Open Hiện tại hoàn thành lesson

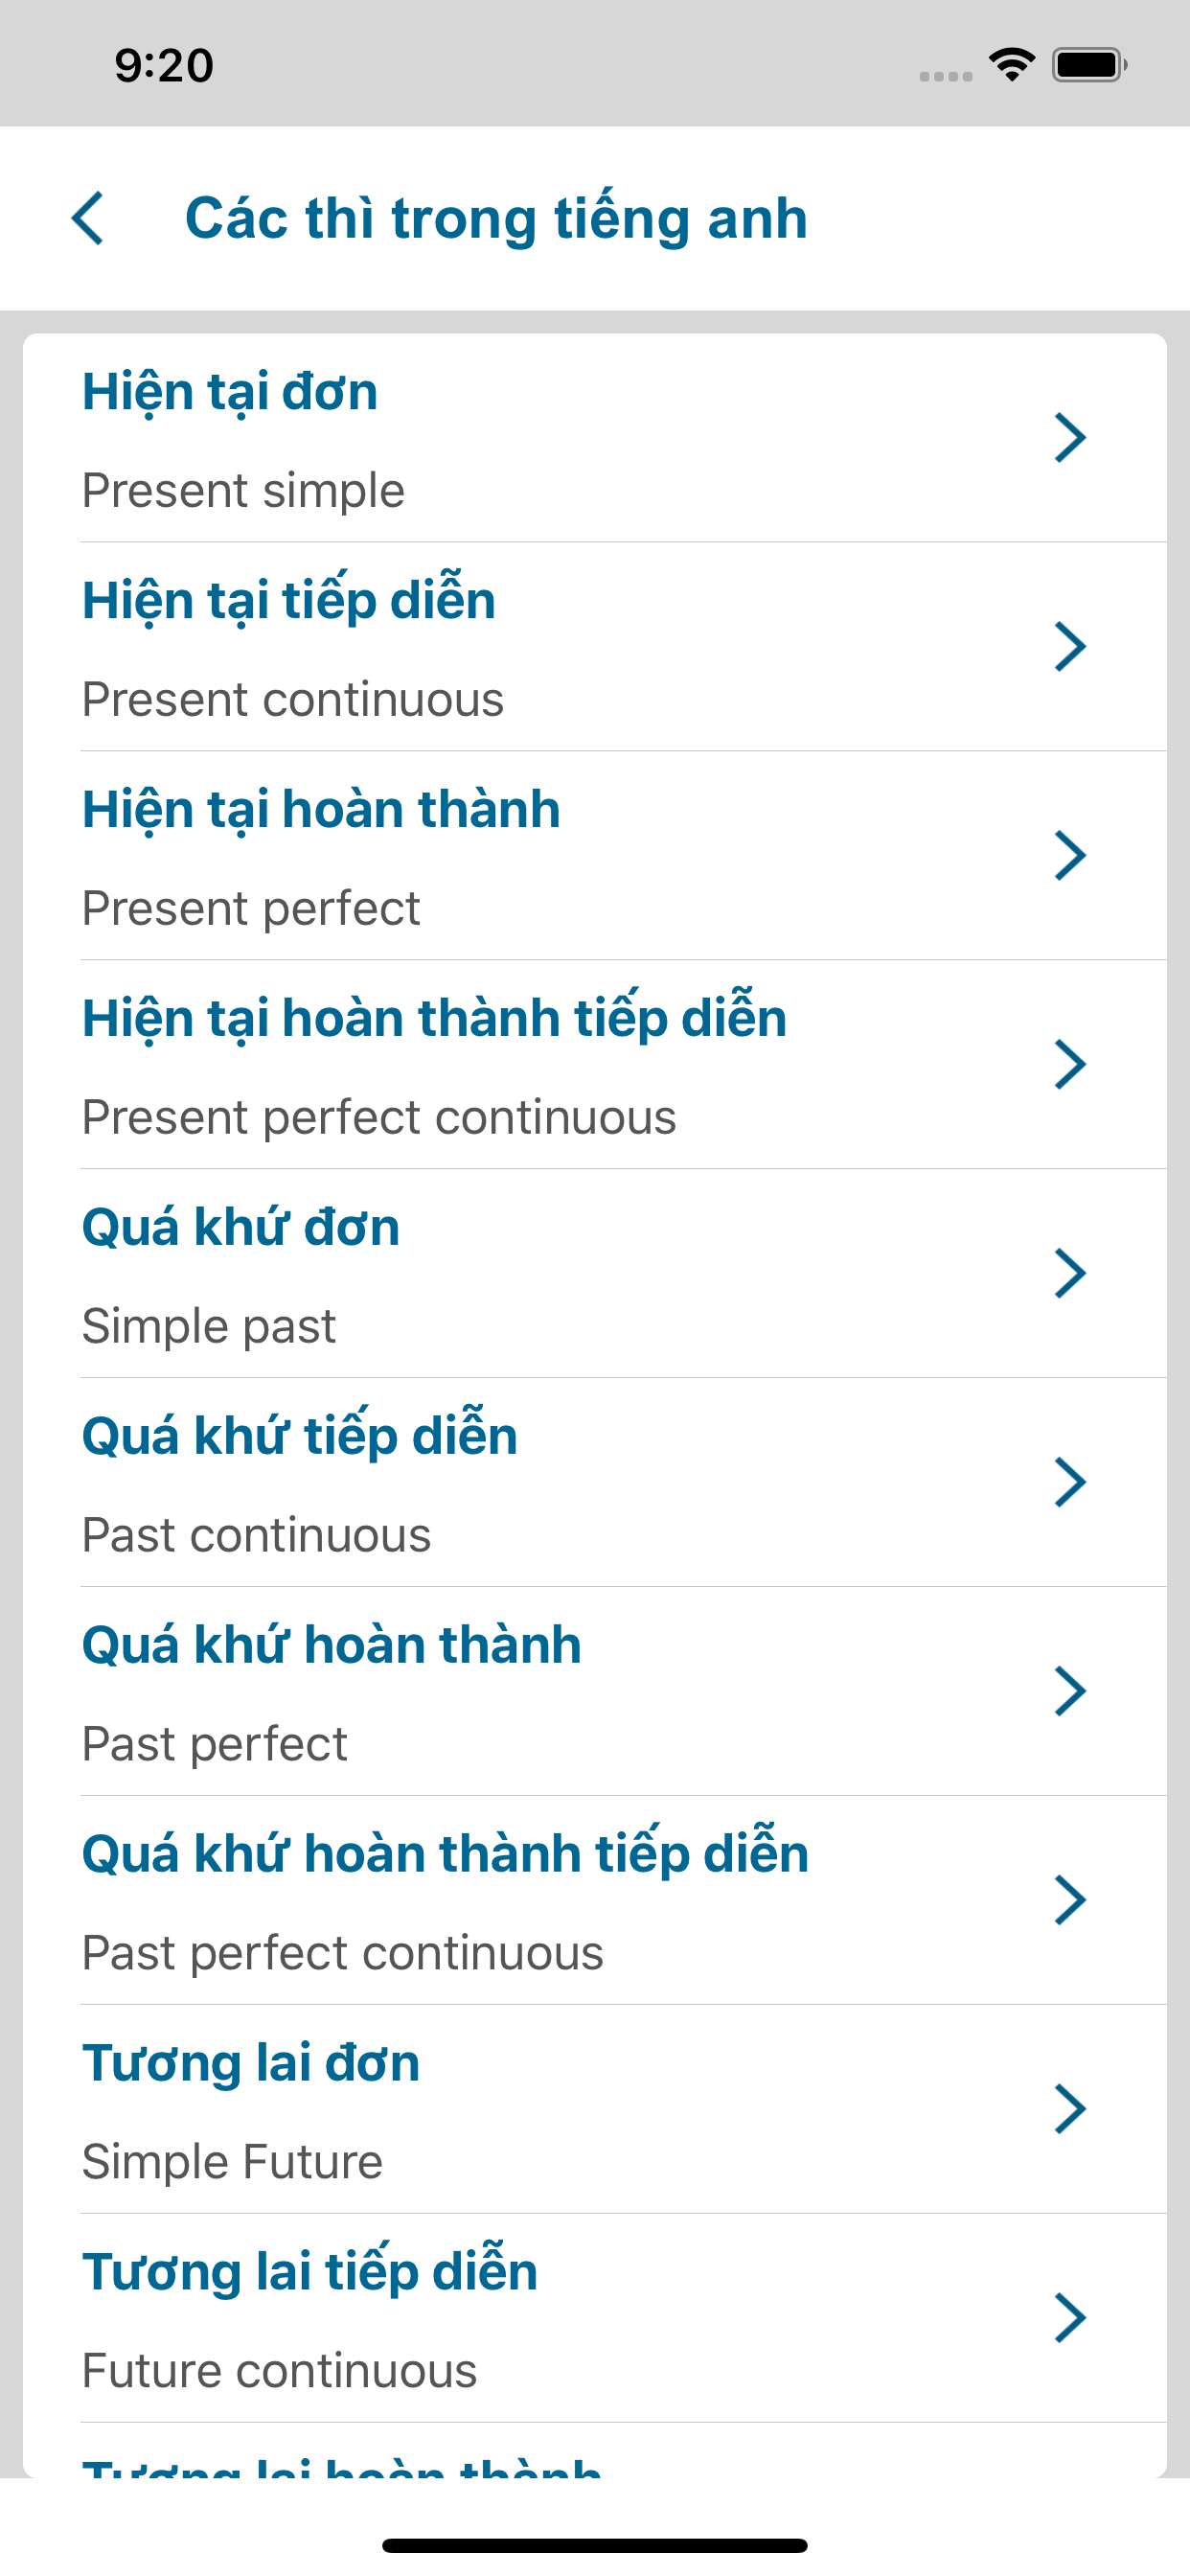[x=321, y=810]
